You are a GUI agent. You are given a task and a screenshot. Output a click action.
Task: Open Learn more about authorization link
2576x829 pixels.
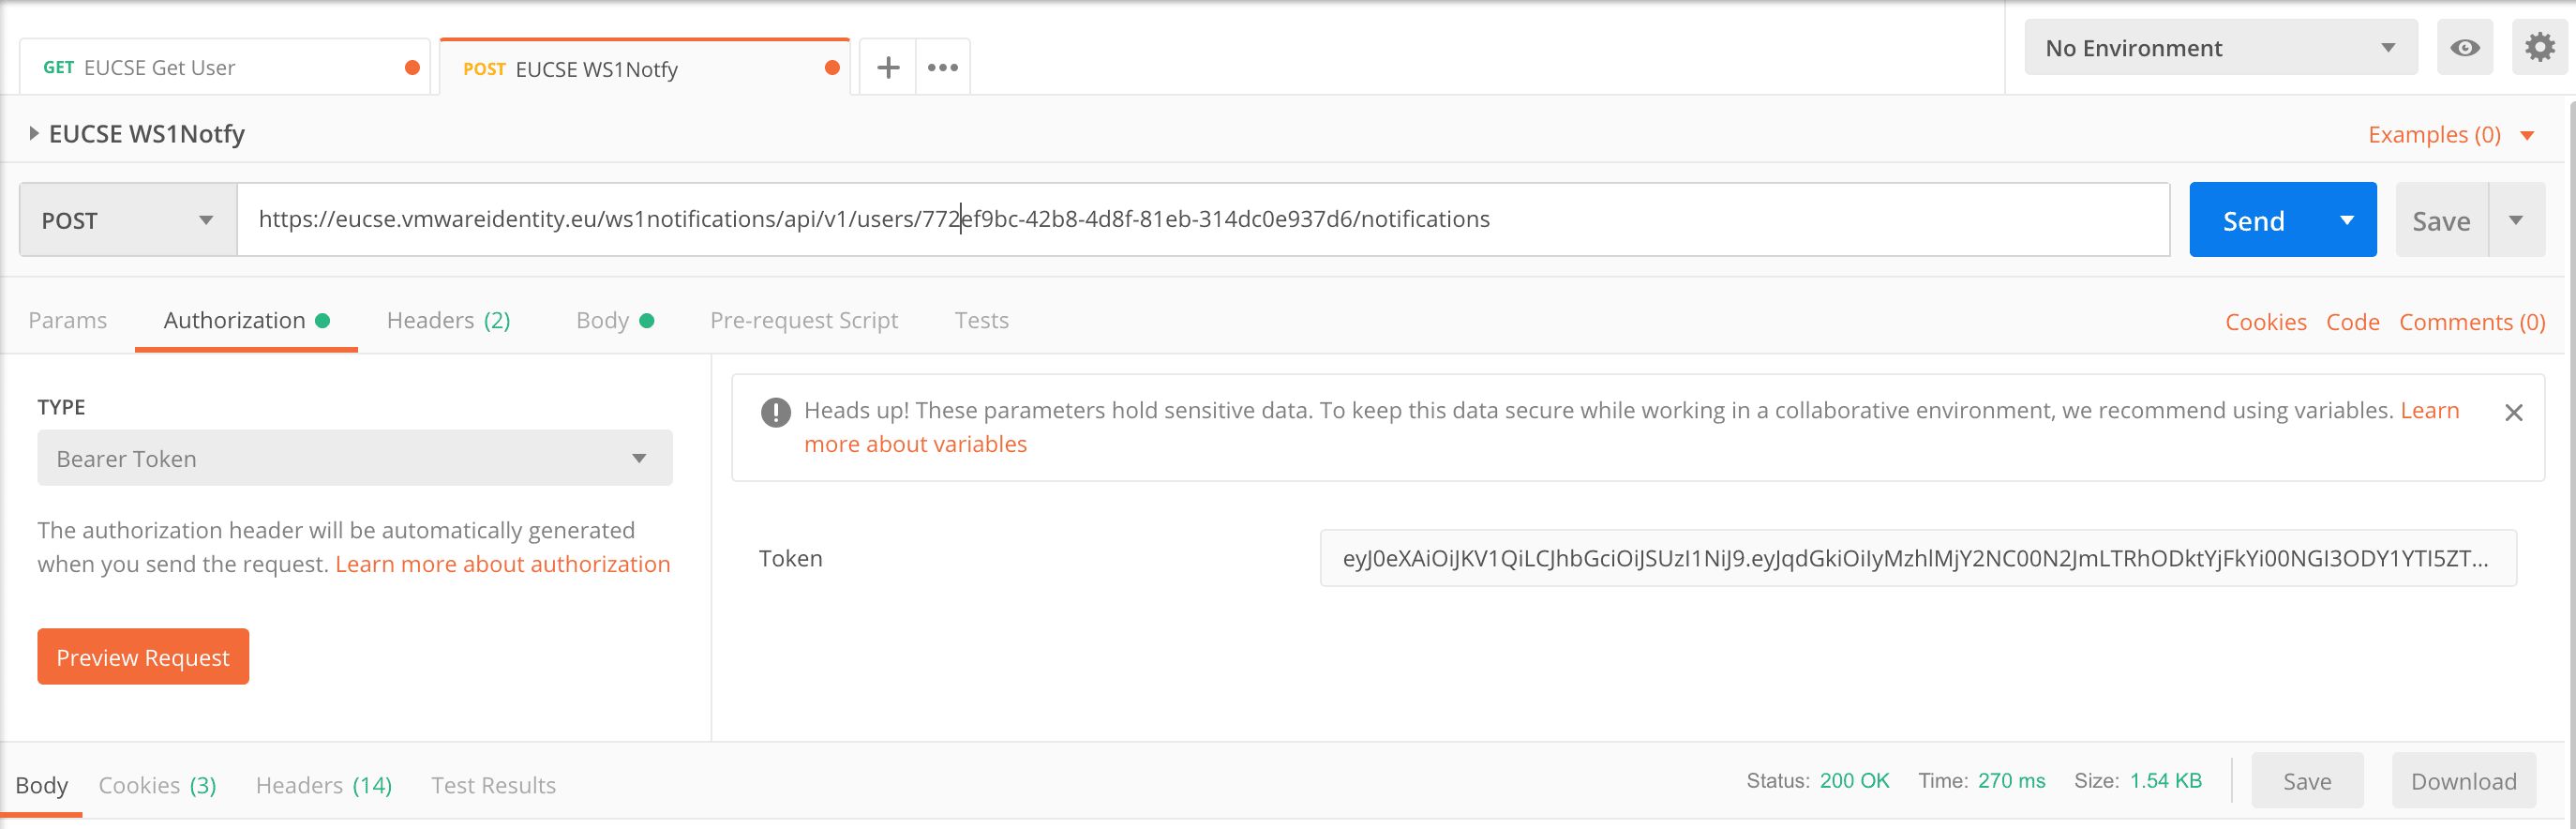pyautogui.click(x=502, y=564)
